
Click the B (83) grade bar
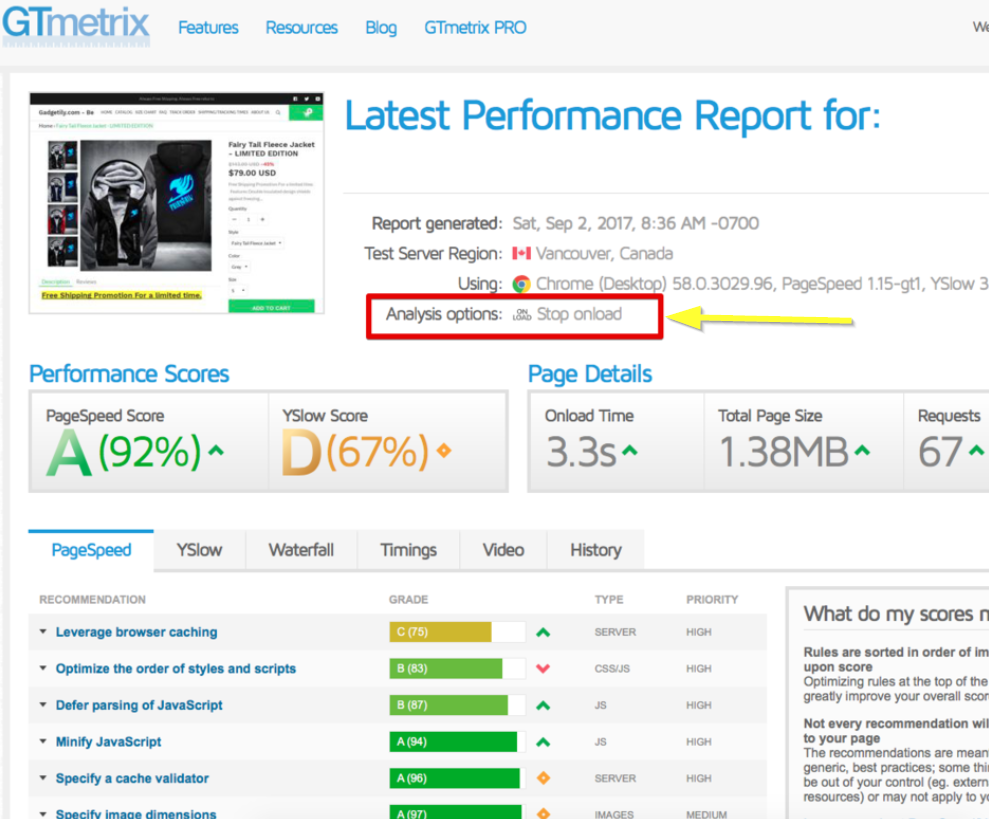pos(457,669)
